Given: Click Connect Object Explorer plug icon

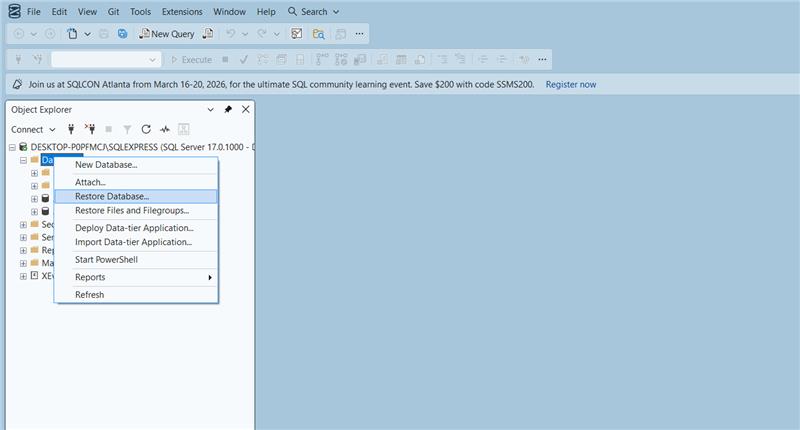Looking at the screenshot, I should click(71, 129).
